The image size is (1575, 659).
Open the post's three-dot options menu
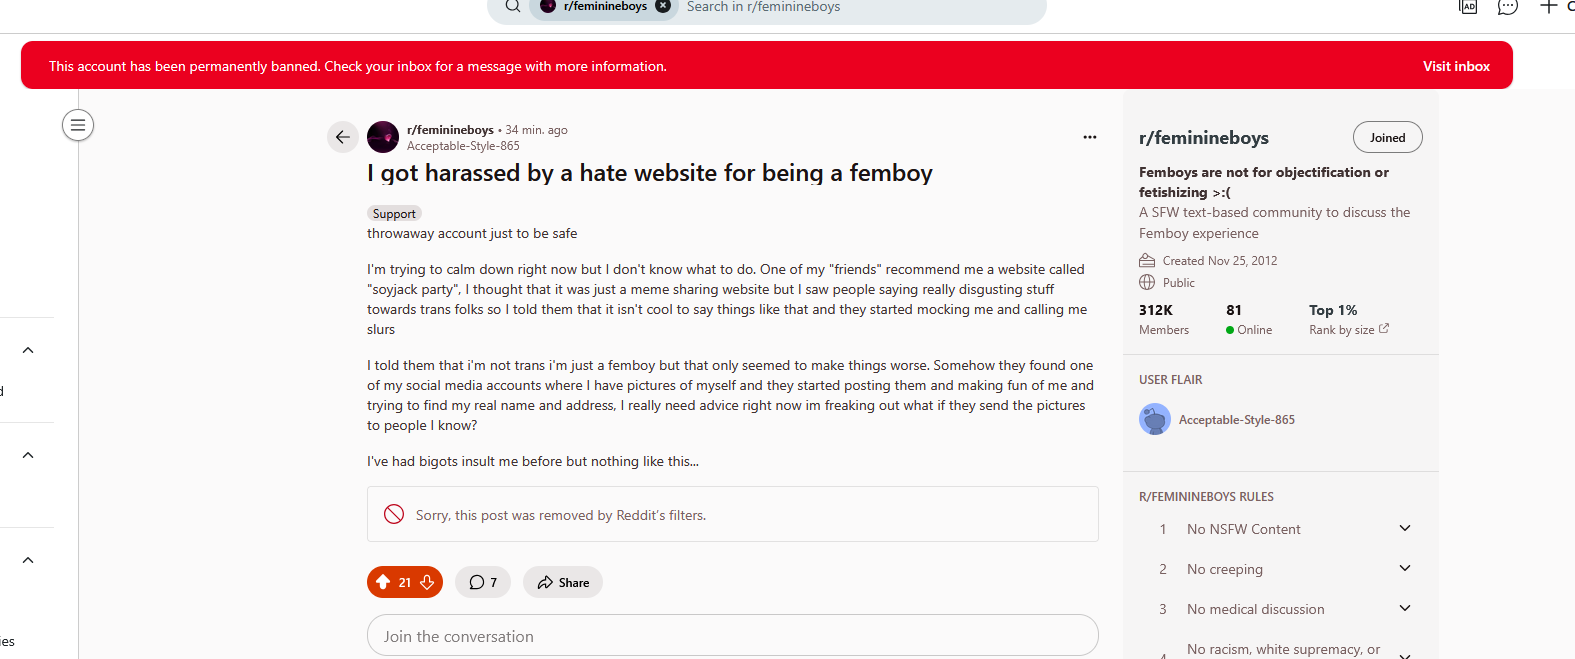pos(1089,137)
